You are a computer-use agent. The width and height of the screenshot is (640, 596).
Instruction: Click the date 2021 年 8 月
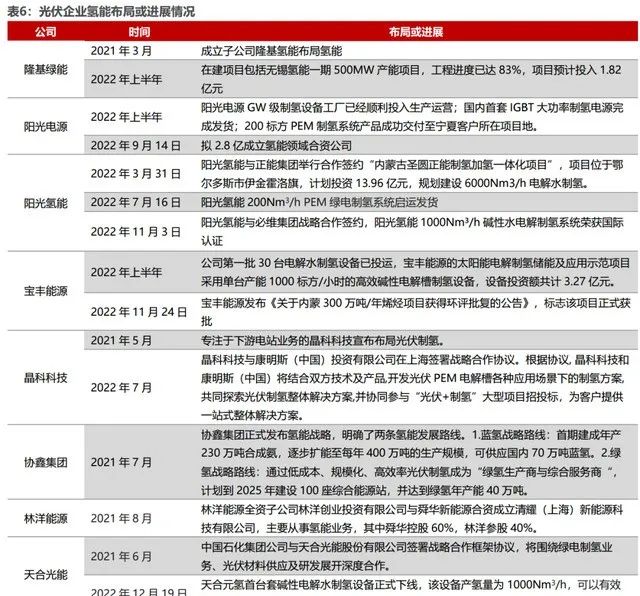click(x=121, y=518)
